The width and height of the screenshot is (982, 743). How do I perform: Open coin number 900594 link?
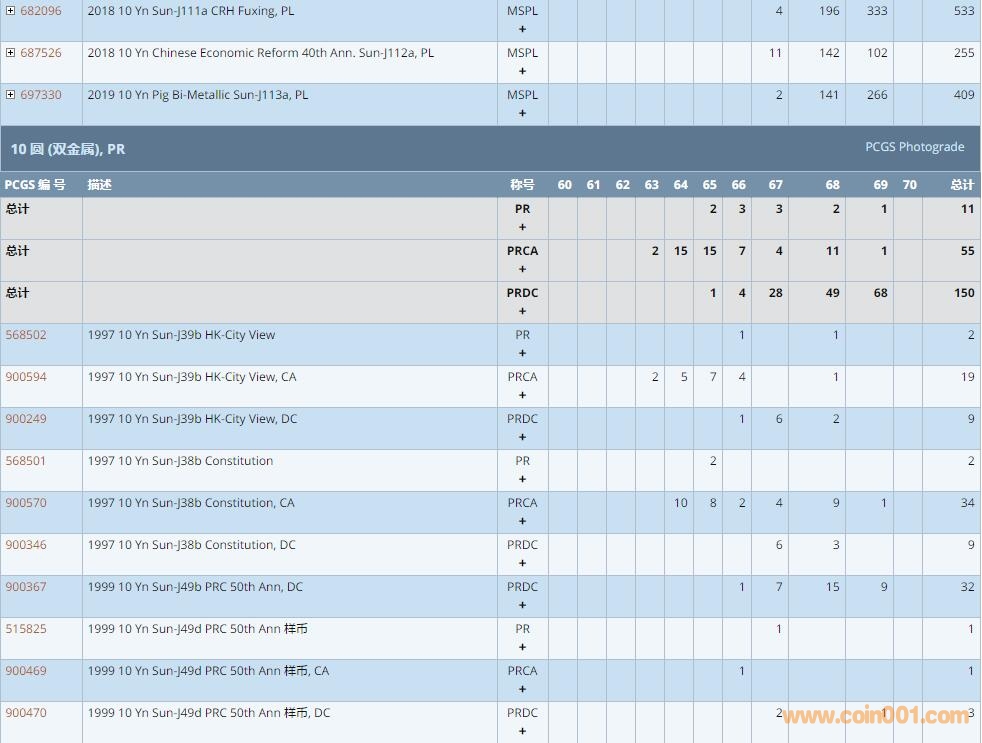pos(26,377)
